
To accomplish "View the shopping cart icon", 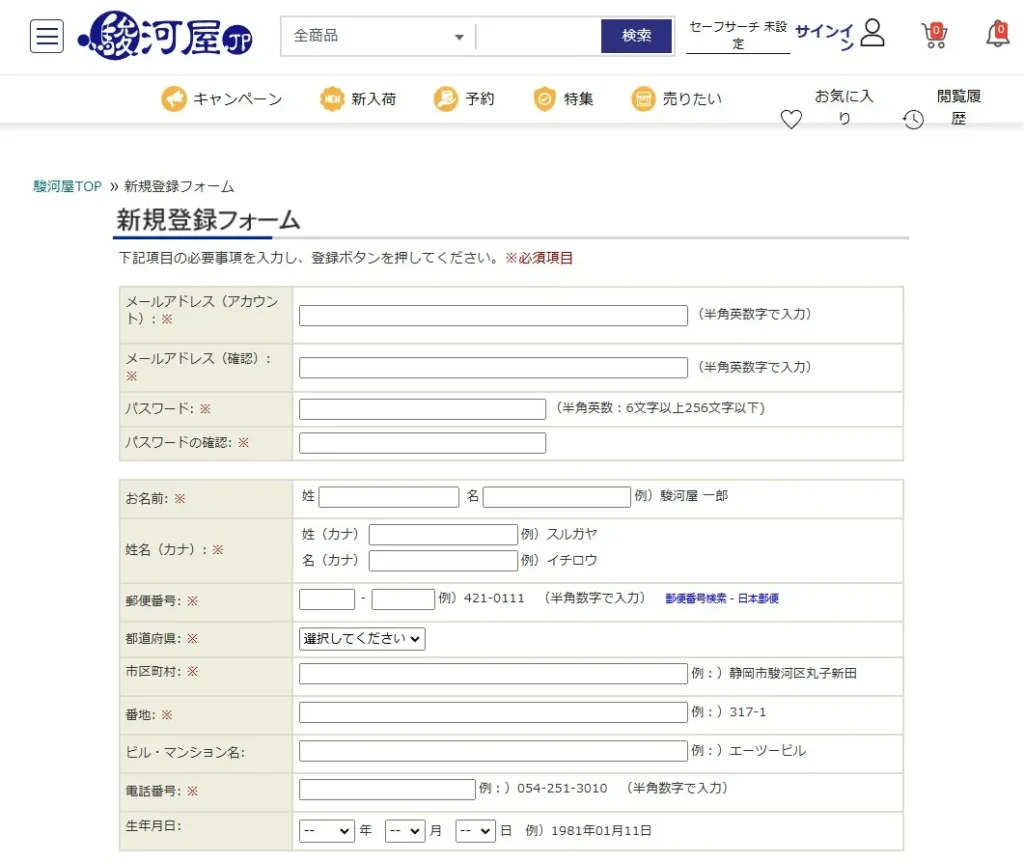I will pyautogui.click(x=933, y=34).
